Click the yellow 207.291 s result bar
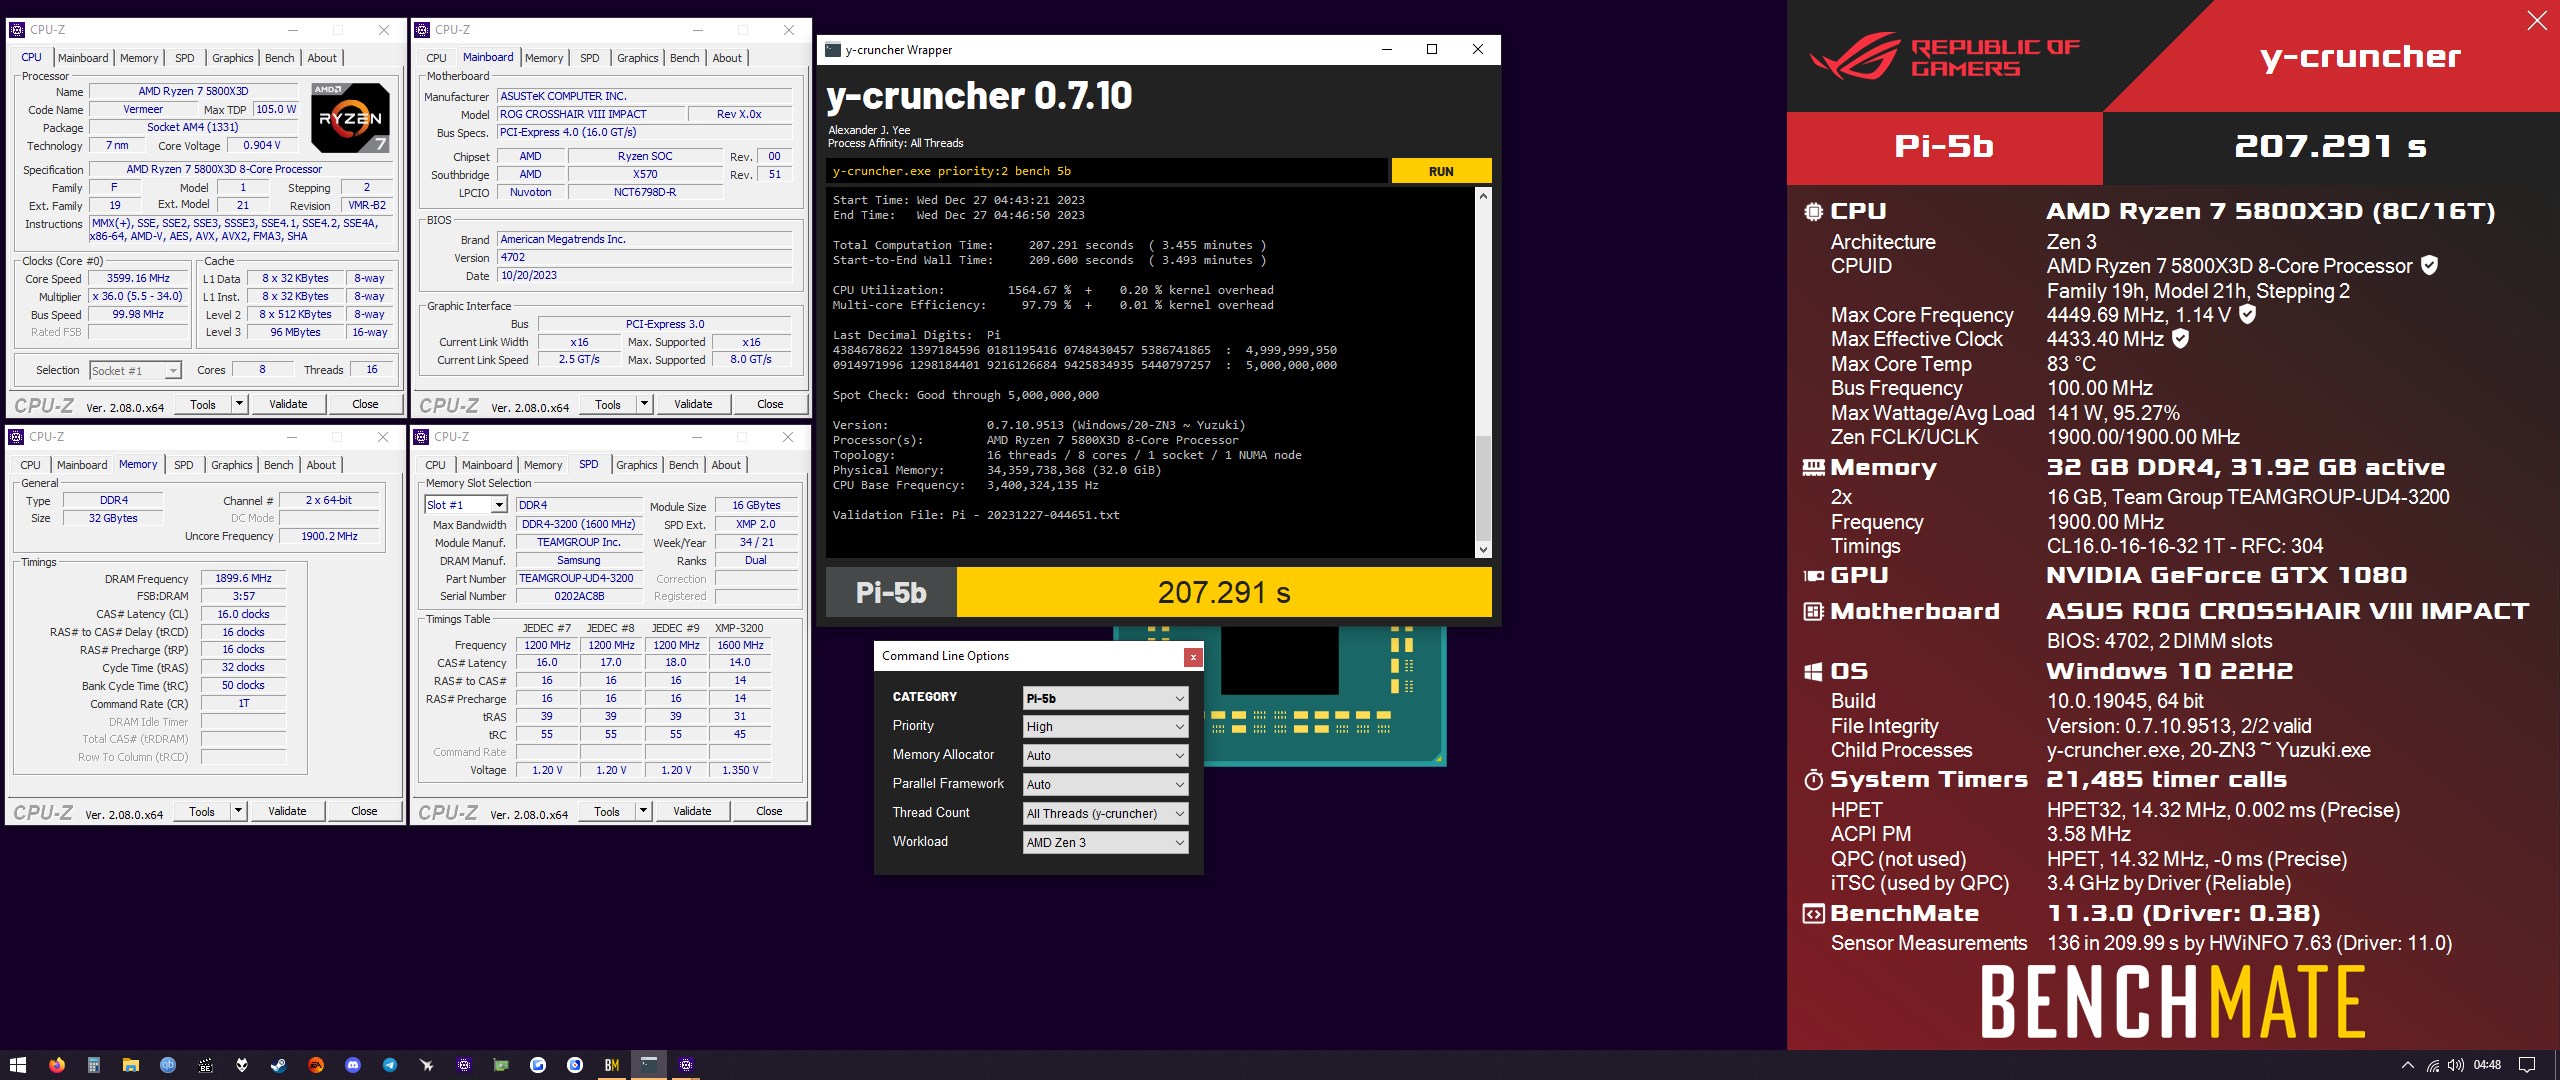The height and width of the screenshot is (1080, 2560). (x=1224, y=593)
